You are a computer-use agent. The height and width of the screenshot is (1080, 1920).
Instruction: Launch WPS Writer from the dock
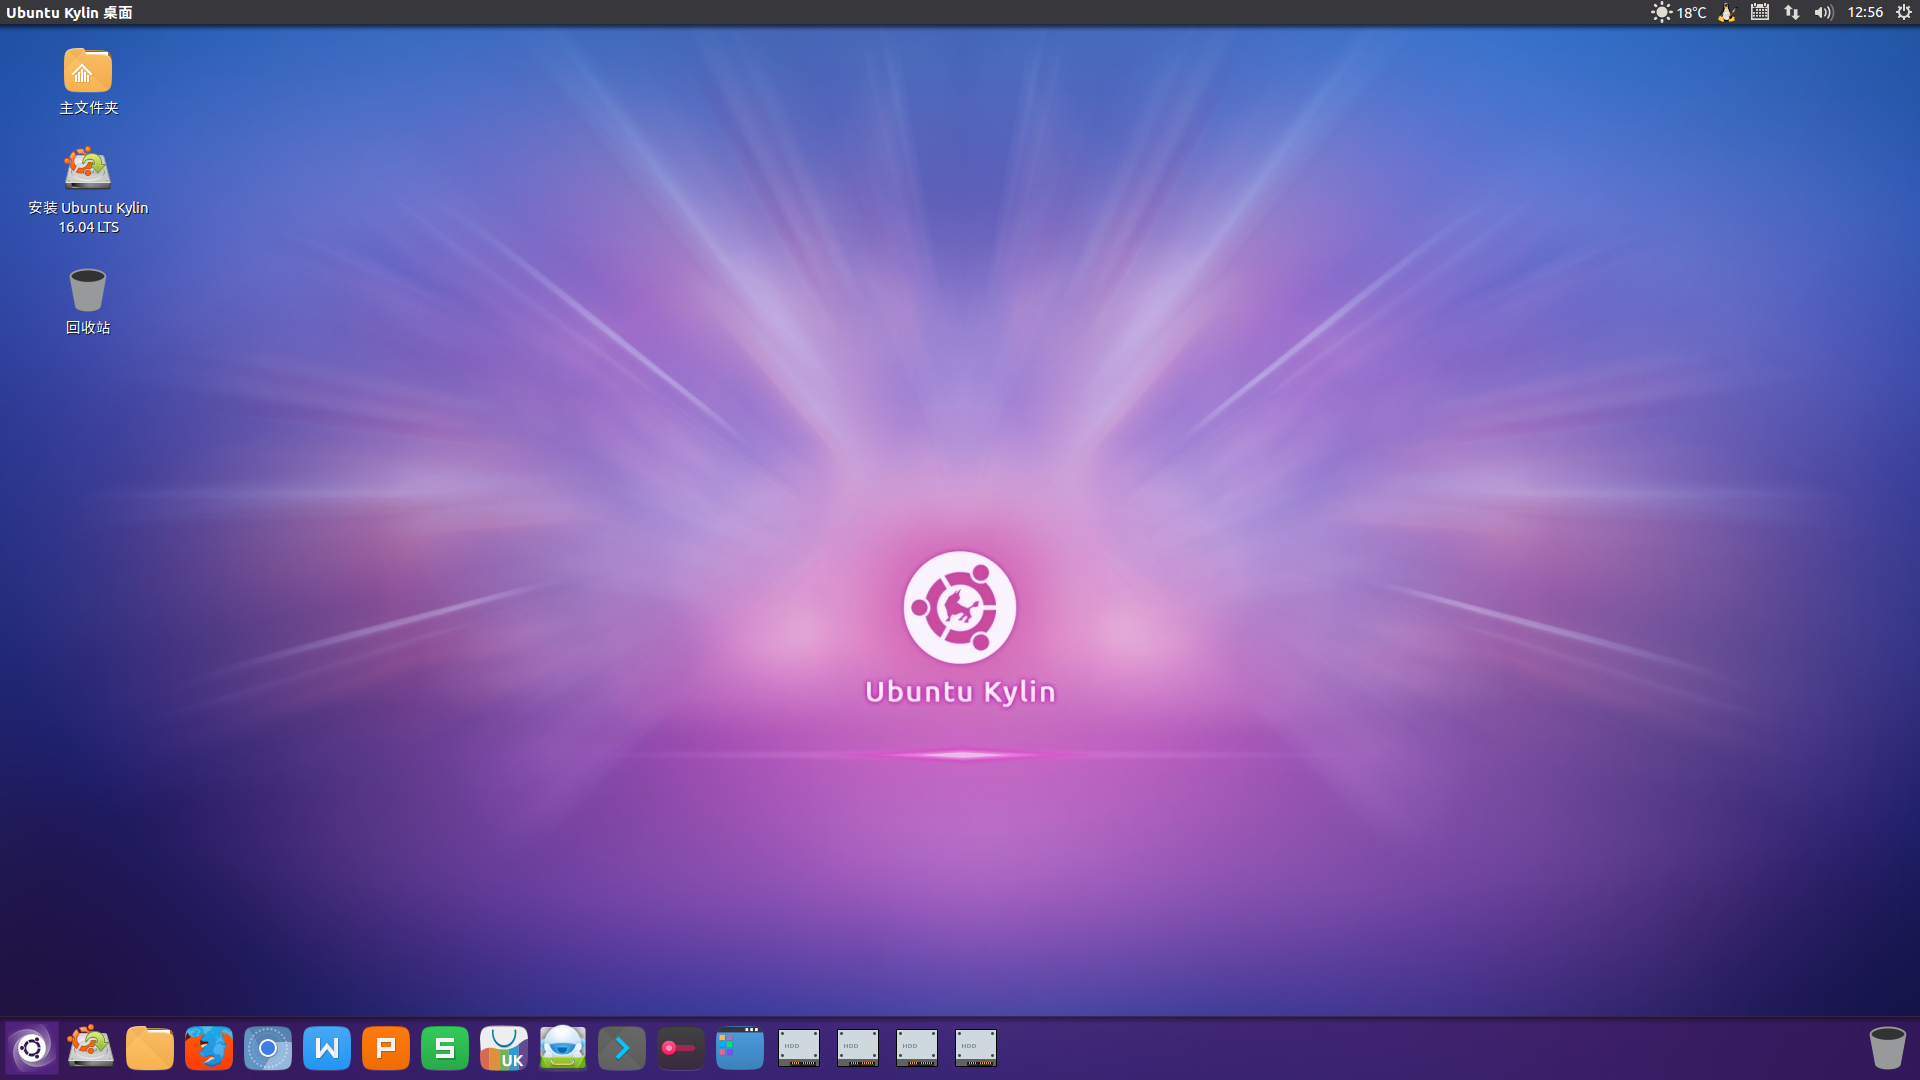(327, 1047)
